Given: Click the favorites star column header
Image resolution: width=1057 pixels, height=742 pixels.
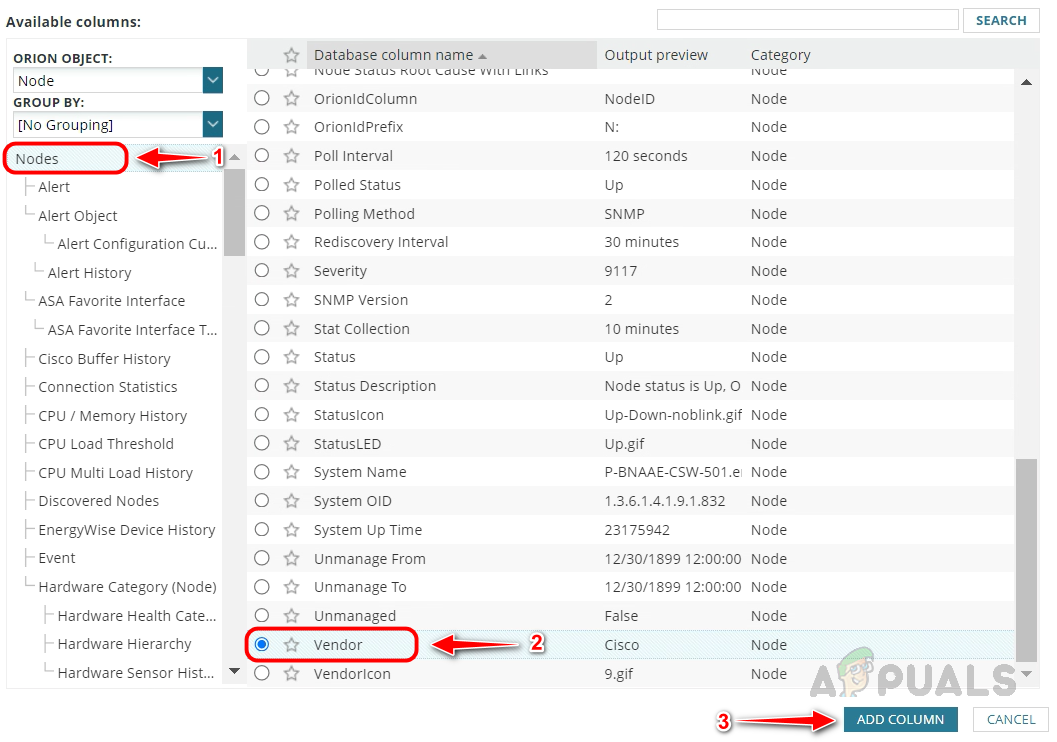Looking at the screenshot, I should point(291,55).
